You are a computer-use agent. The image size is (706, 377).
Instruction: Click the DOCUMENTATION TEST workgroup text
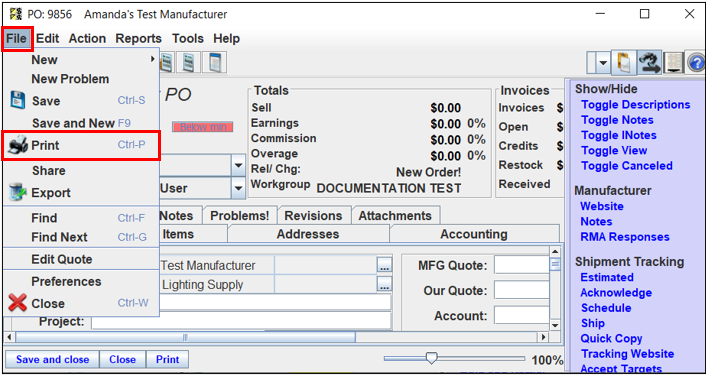point(389,188)
